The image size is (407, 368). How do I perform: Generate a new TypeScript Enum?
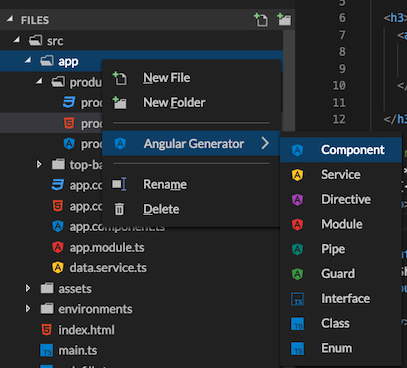[x=341, y=348]
